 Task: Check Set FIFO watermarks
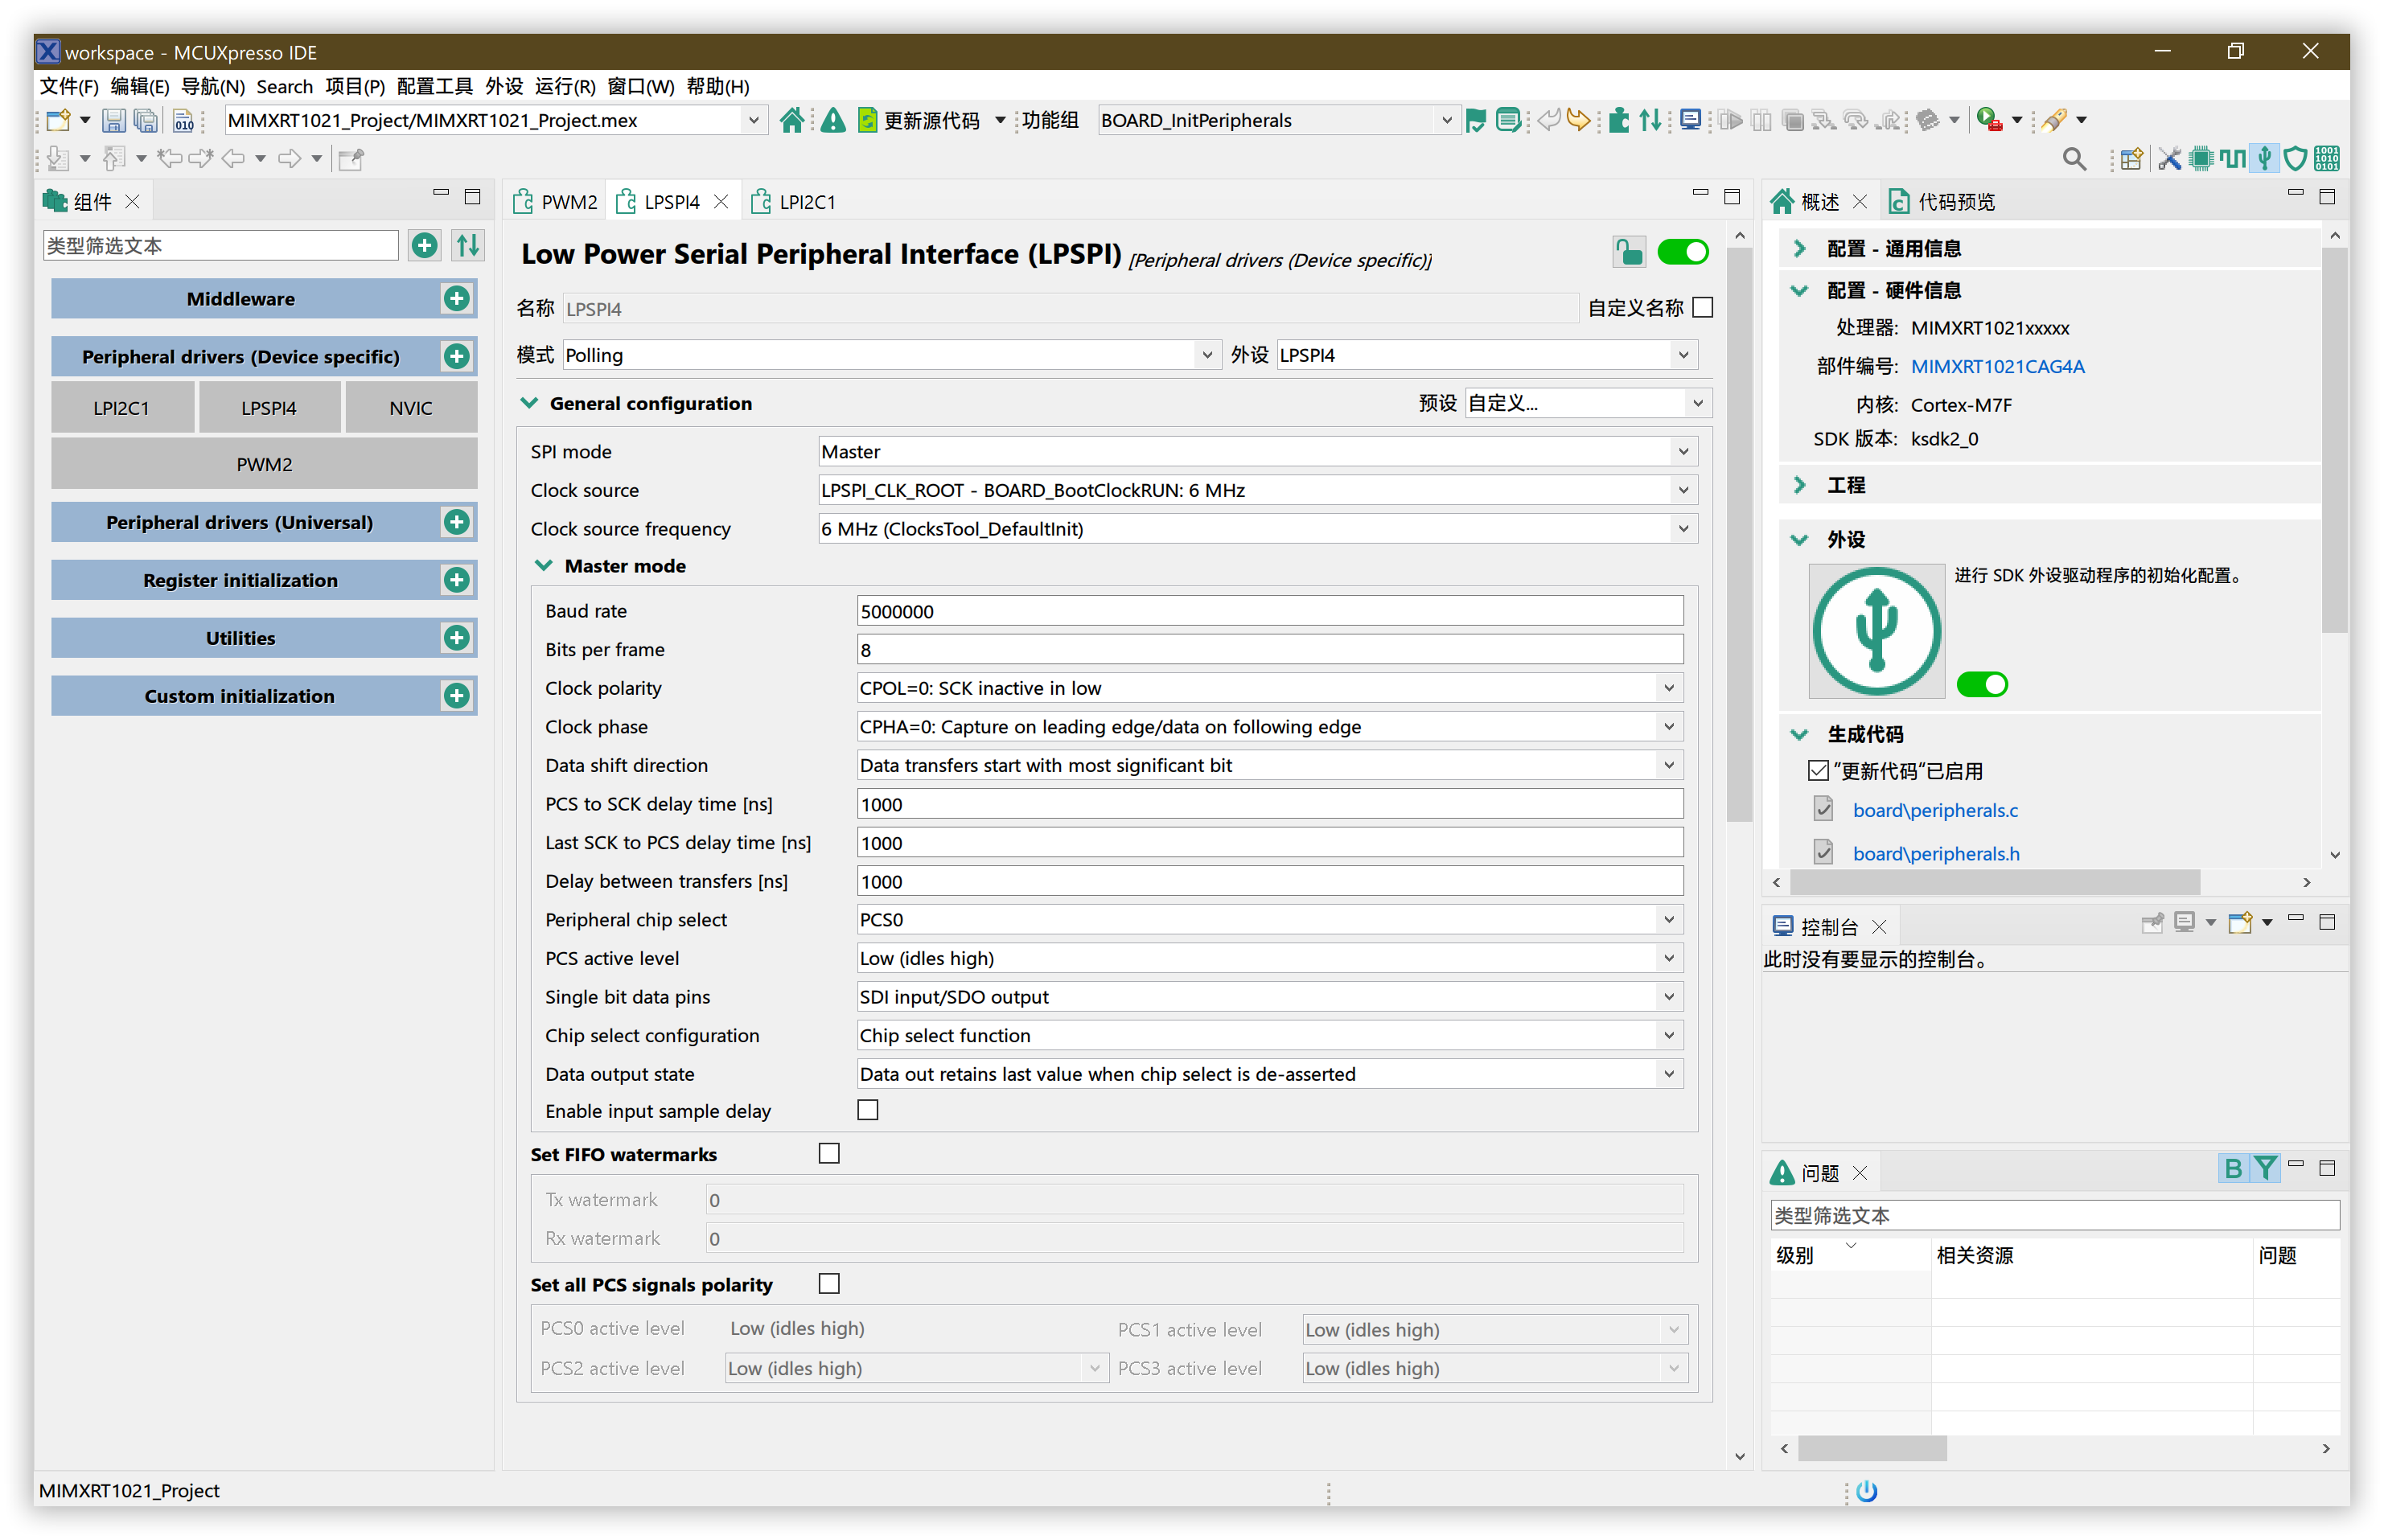(x=829, y=1153)
